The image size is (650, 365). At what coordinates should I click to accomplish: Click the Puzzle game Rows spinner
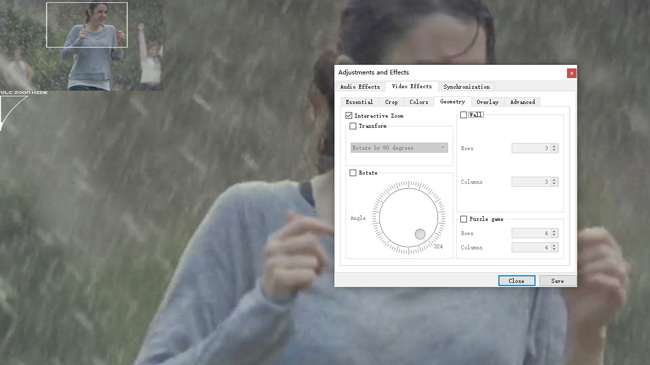(535, 233)
